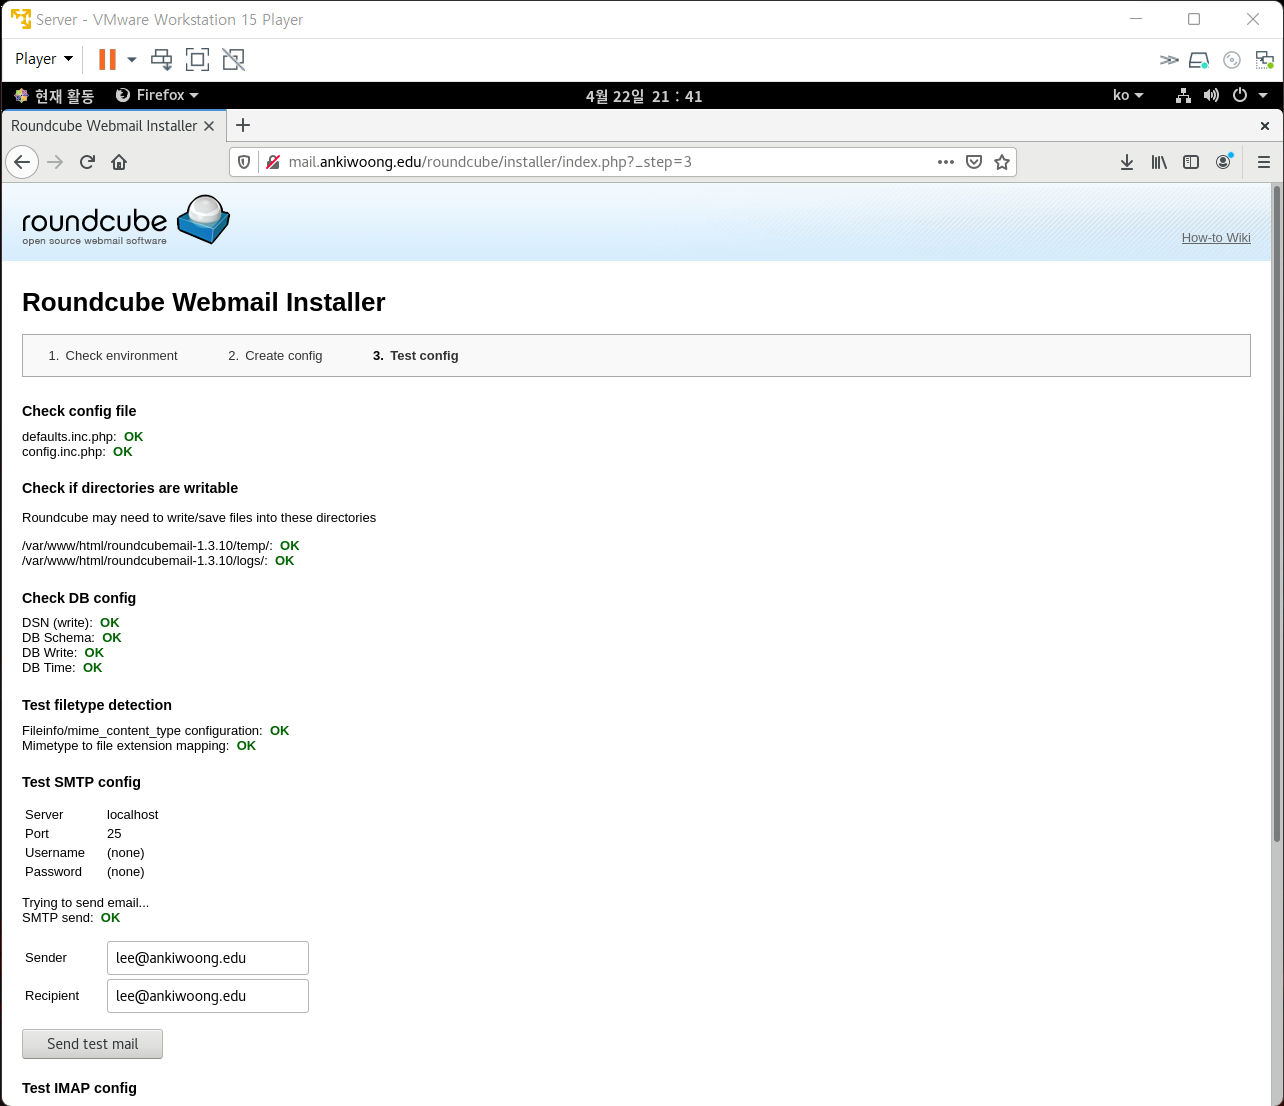The height and width of the screenshot is (1106, 1284).
Task: Open the page actions three-dot menu
Action: (x=946, y=162)
